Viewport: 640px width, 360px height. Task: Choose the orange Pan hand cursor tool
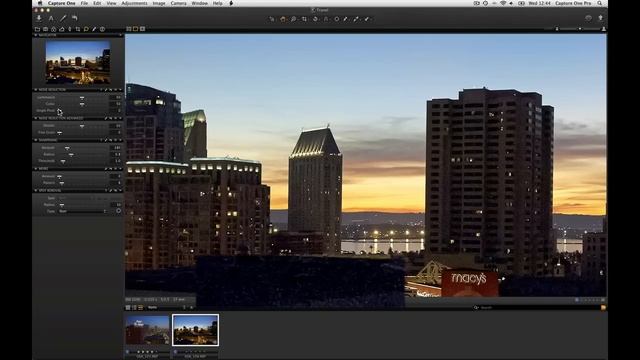(283, 19)
